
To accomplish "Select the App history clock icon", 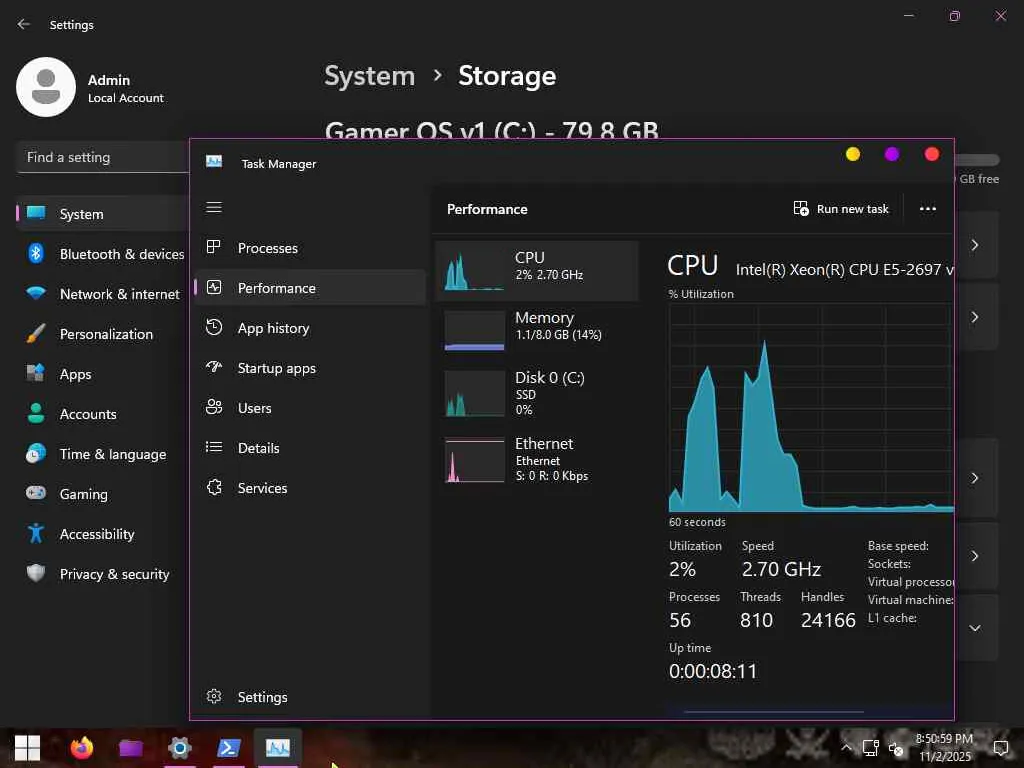I will pos(214,328).
